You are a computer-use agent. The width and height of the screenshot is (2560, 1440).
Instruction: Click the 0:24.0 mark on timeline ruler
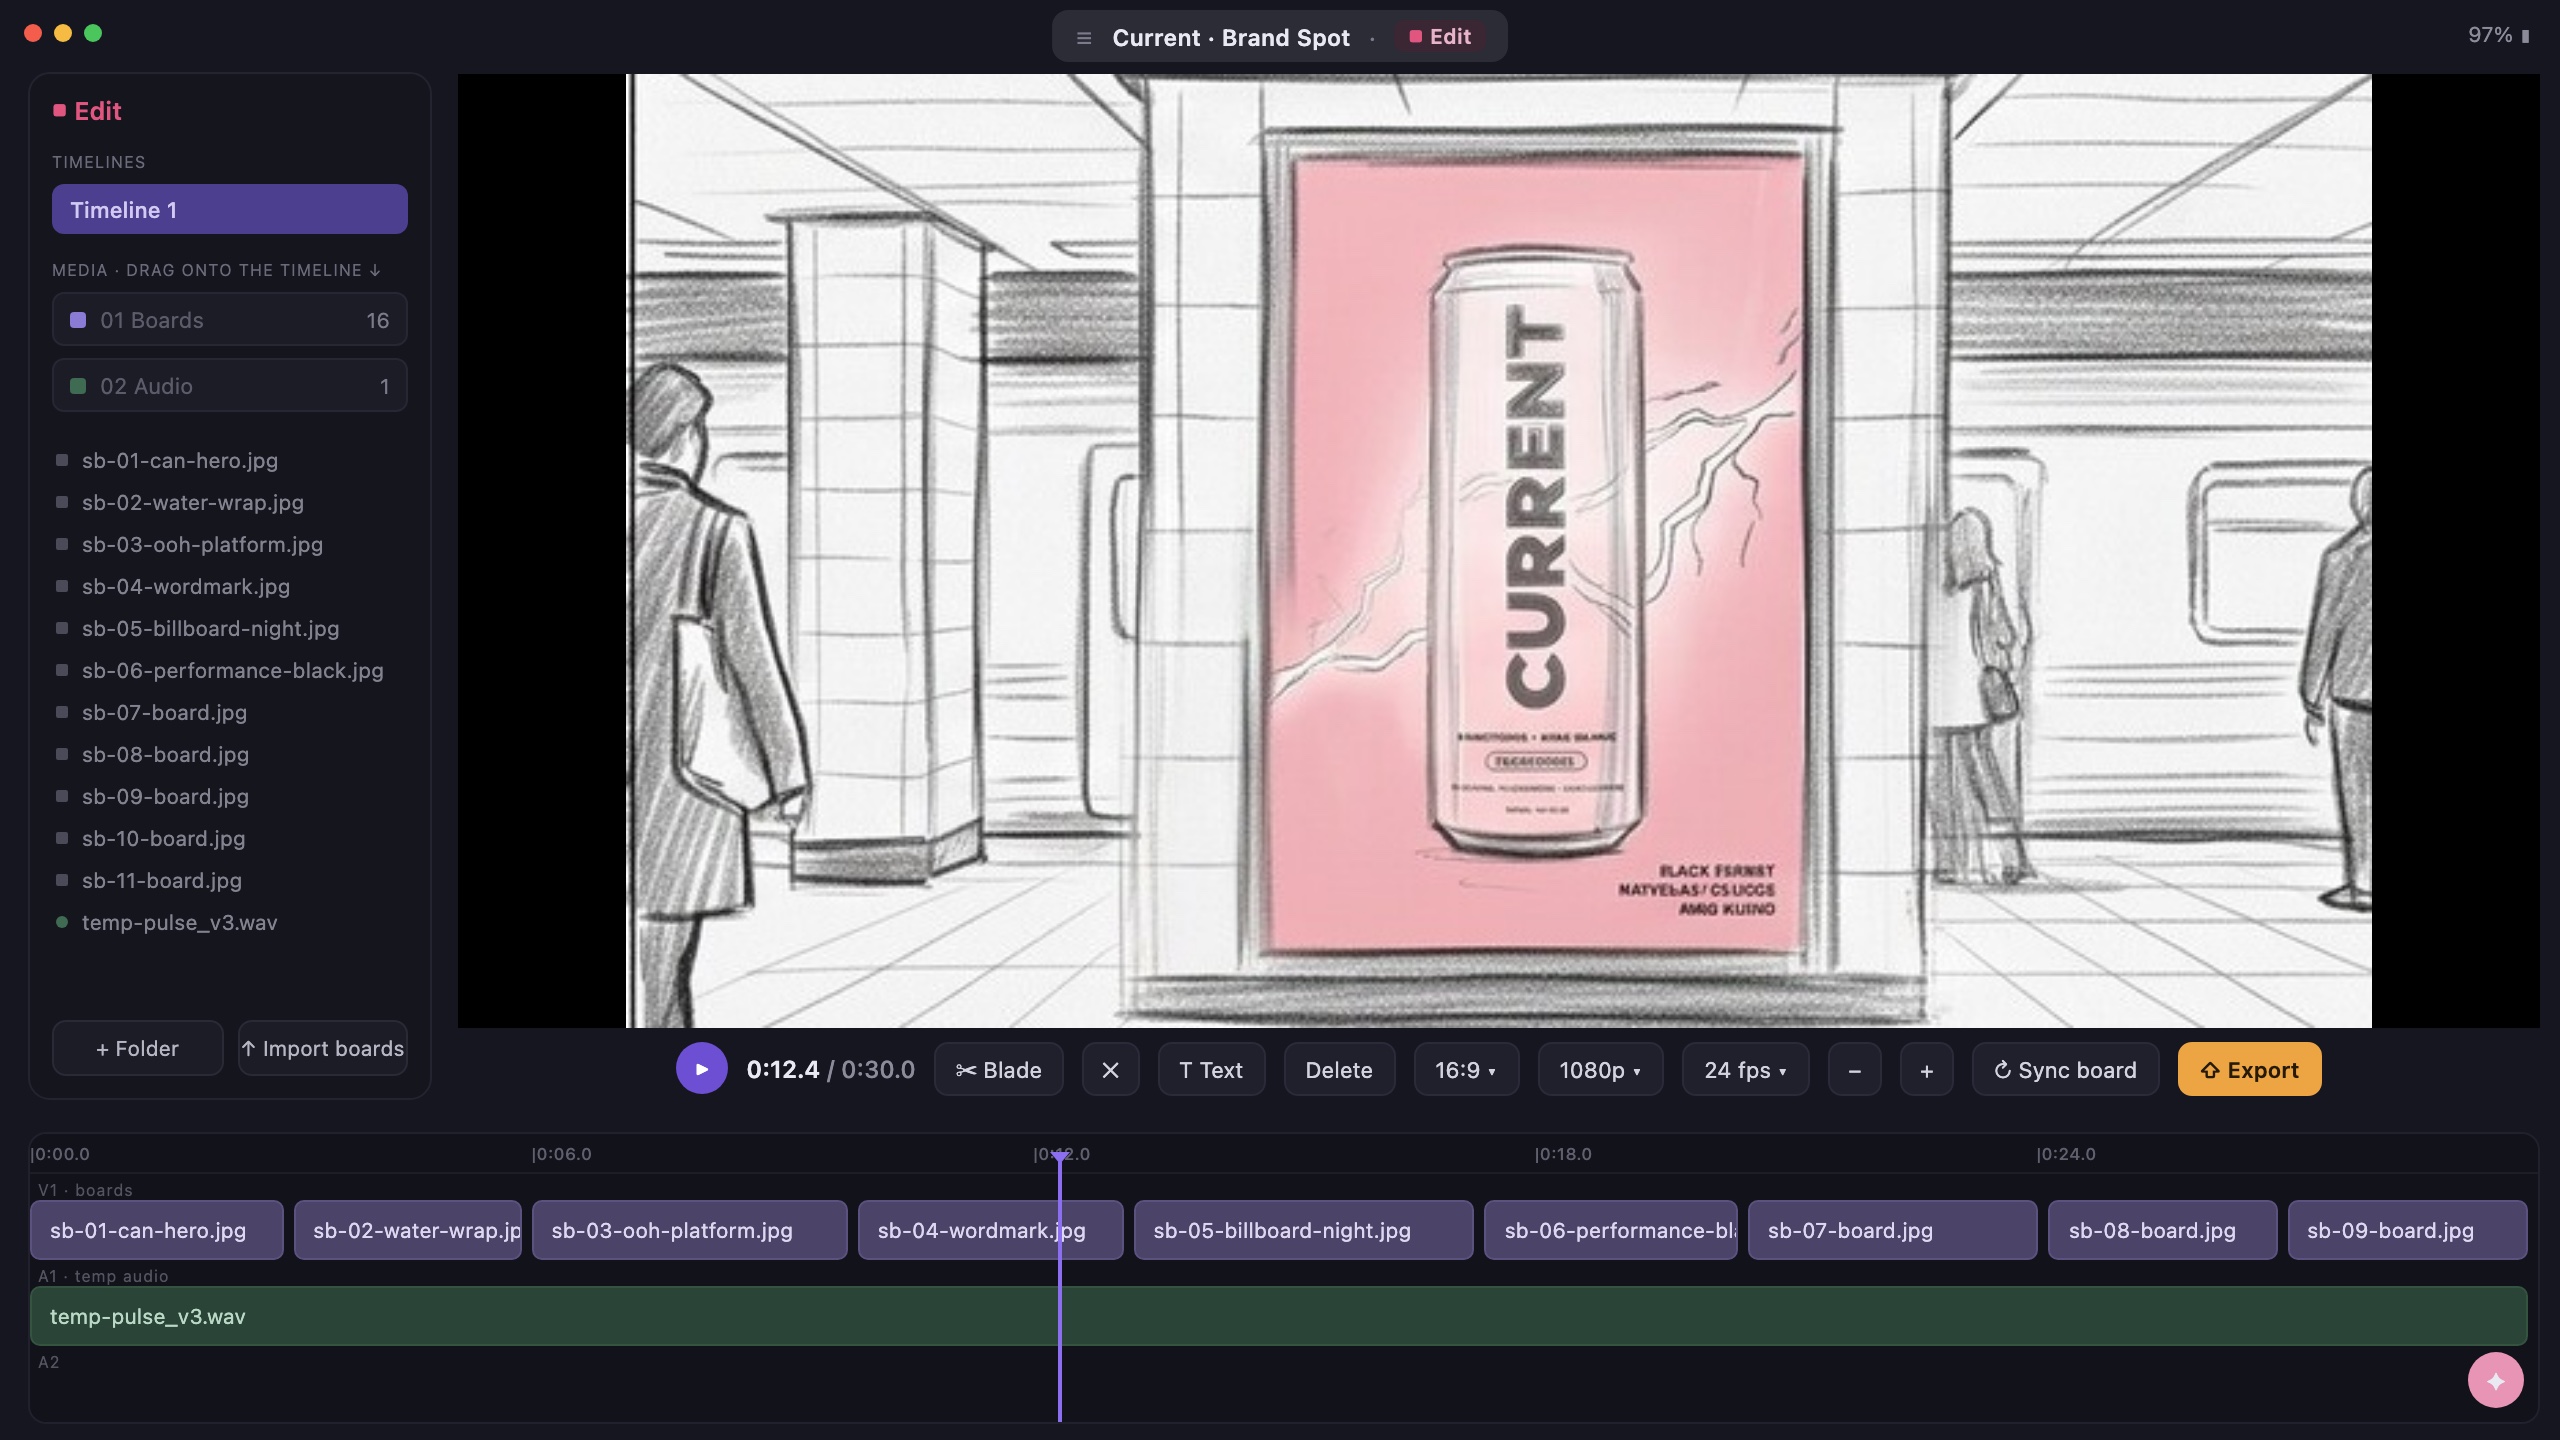coord(2067,1154)
